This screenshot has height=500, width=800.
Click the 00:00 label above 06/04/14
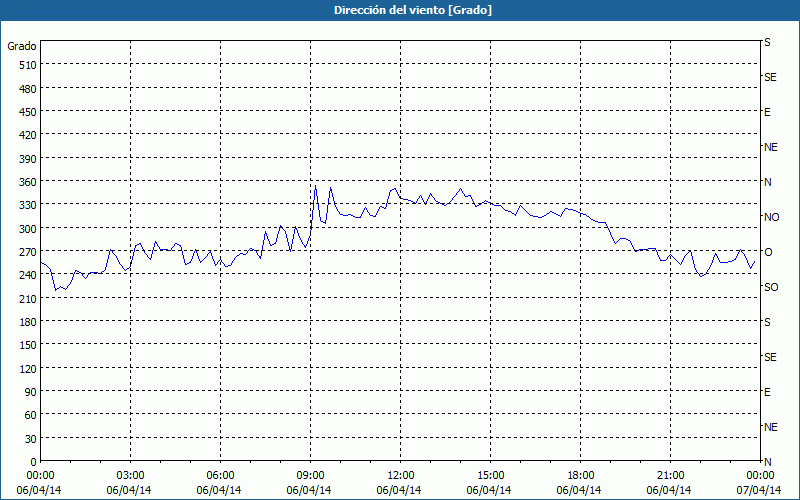(x=40, y=476)
